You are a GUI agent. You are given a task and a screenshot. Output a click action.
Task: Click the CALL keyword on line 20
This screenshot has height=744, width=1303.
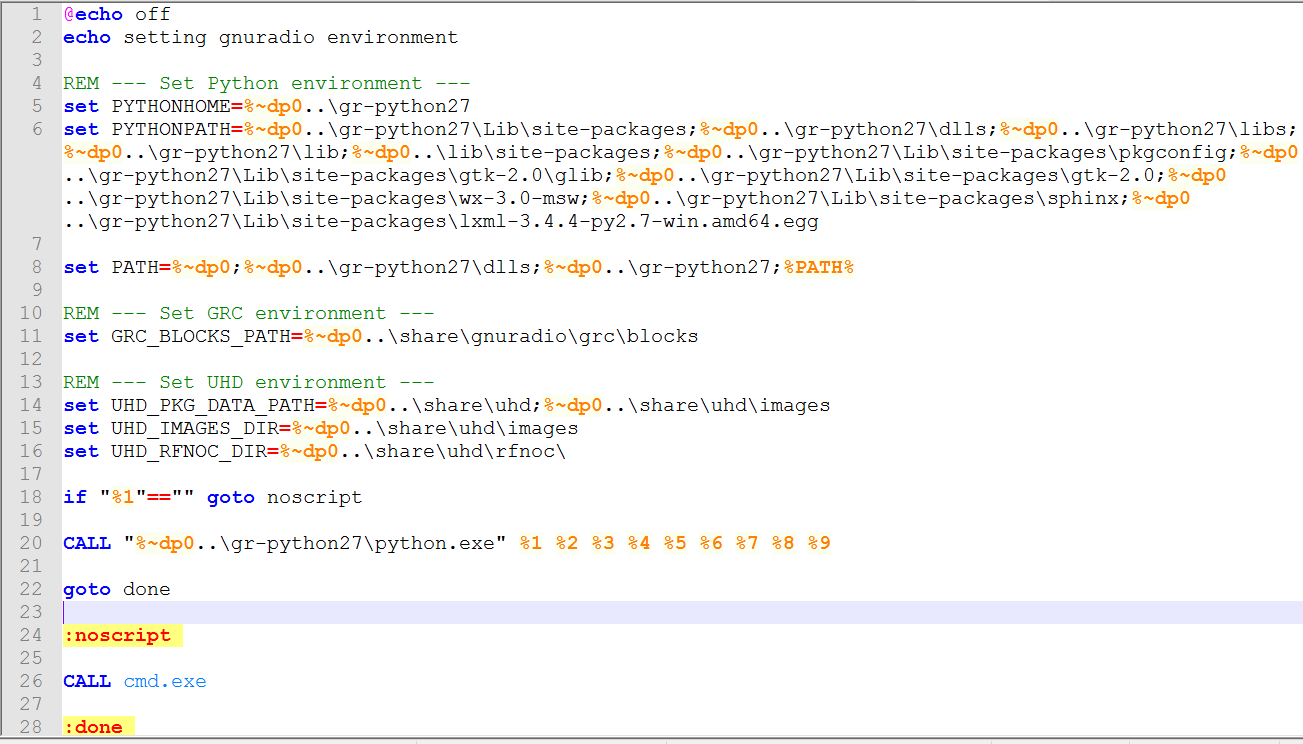click(x=87, y=543)
